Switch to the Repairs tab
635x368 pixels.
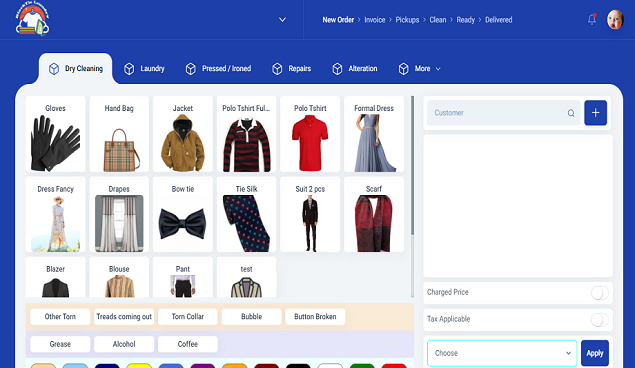(x=292, y=69)
